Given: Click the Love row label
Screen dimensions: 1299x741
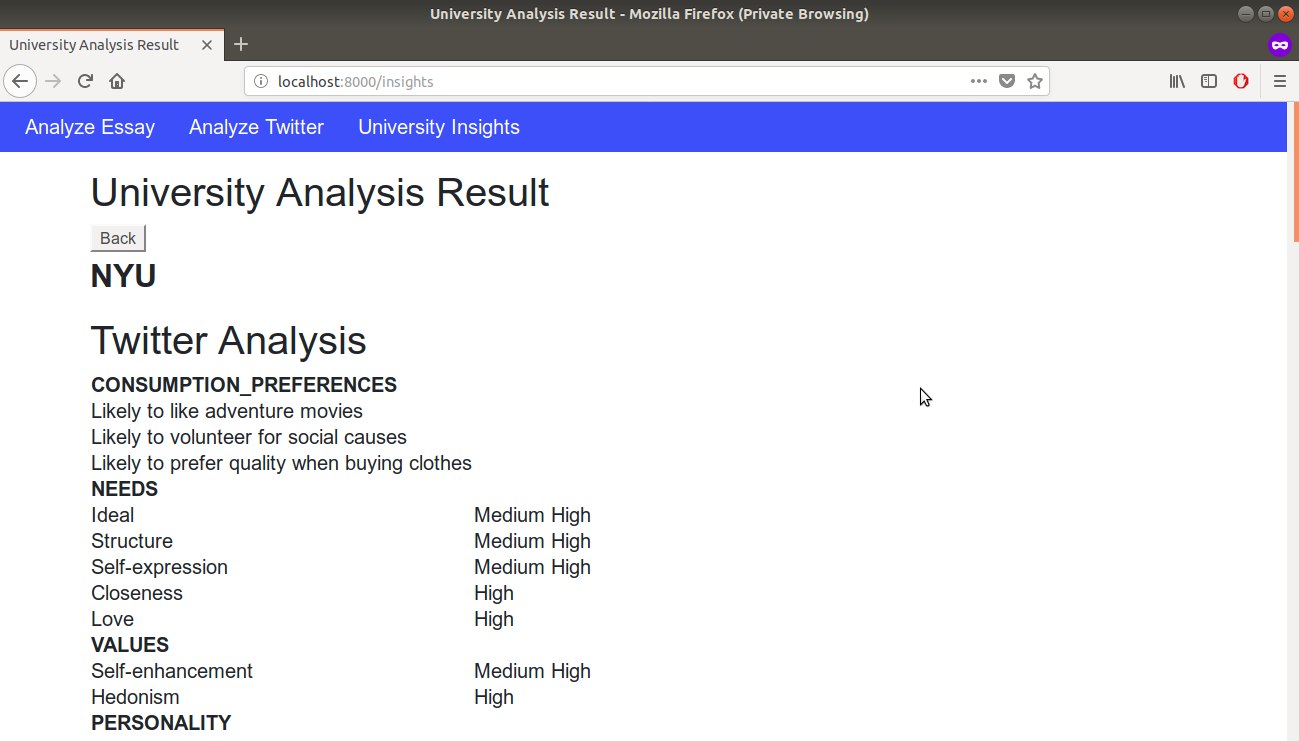Looking at the screenshot, I should [x=112, y=619].
